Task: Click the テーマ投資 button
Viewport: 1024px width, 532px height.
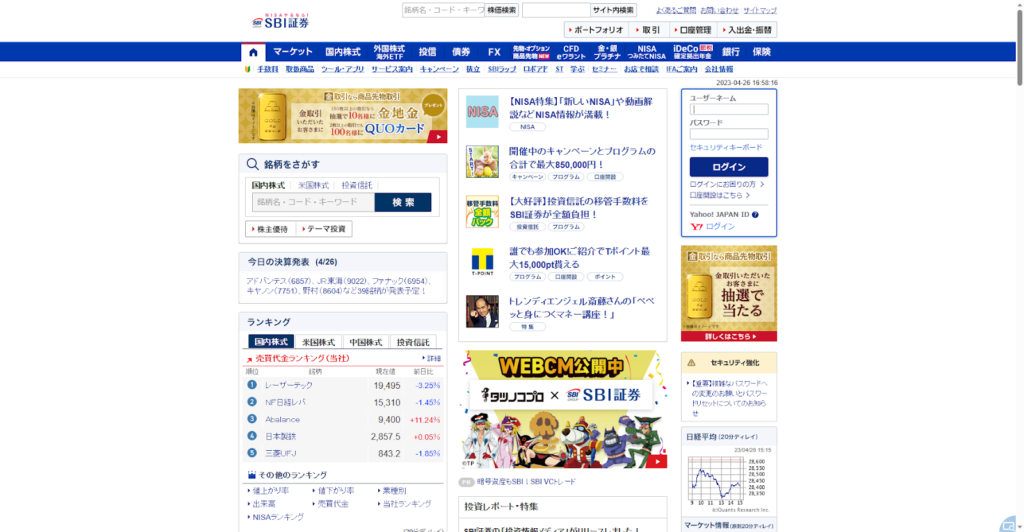Action: (325, 229)
